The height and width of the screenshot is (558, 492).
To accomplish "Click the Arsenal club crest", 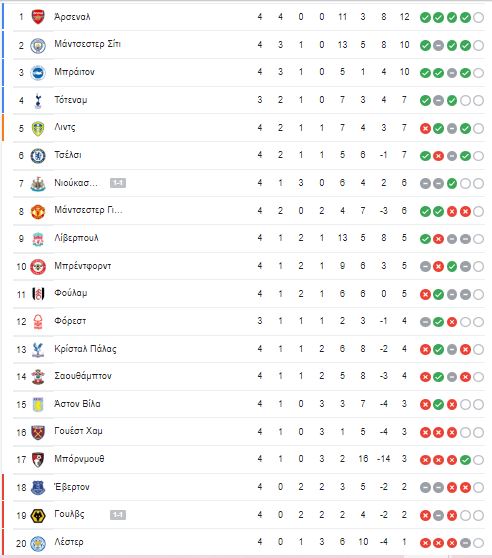I will tap(38, 17).
